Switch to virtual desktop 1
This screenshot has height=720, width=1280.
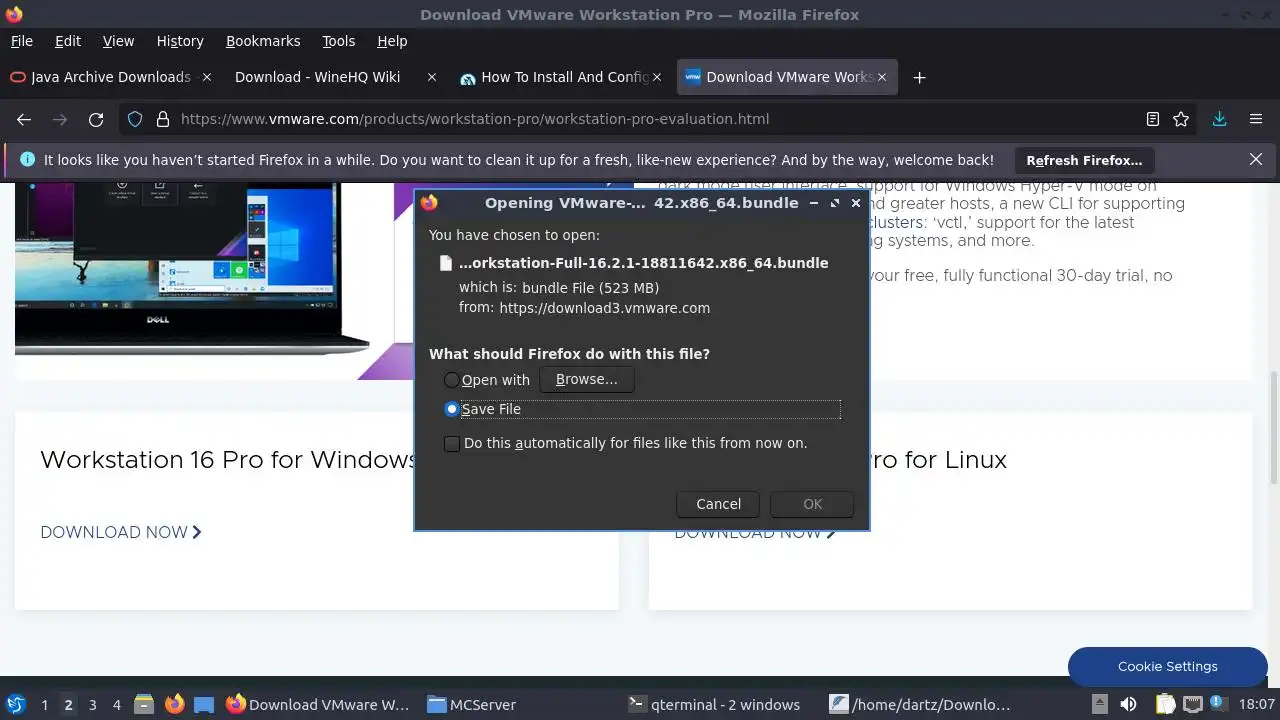44,705
